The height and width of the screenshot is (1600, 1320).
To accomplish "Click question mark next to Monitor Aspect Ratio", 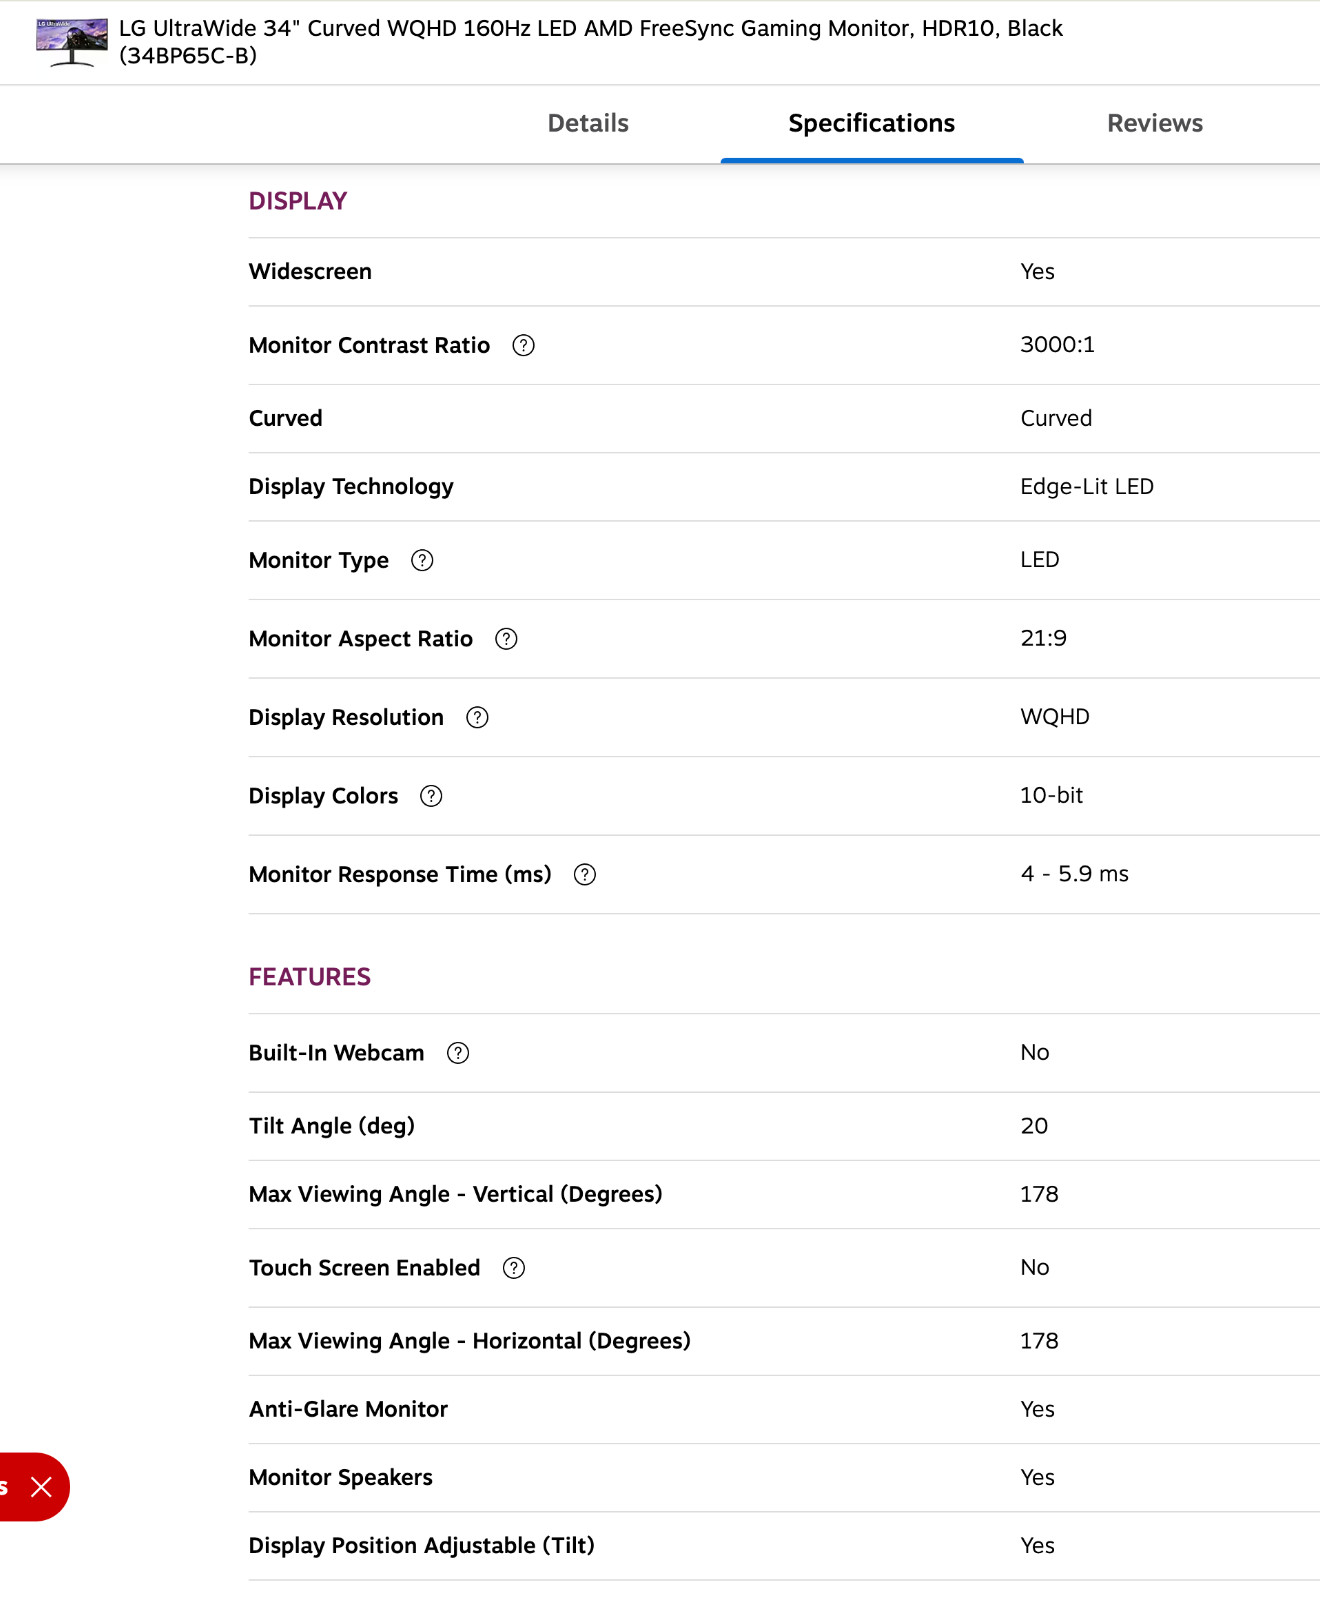I will click(506, 639).
